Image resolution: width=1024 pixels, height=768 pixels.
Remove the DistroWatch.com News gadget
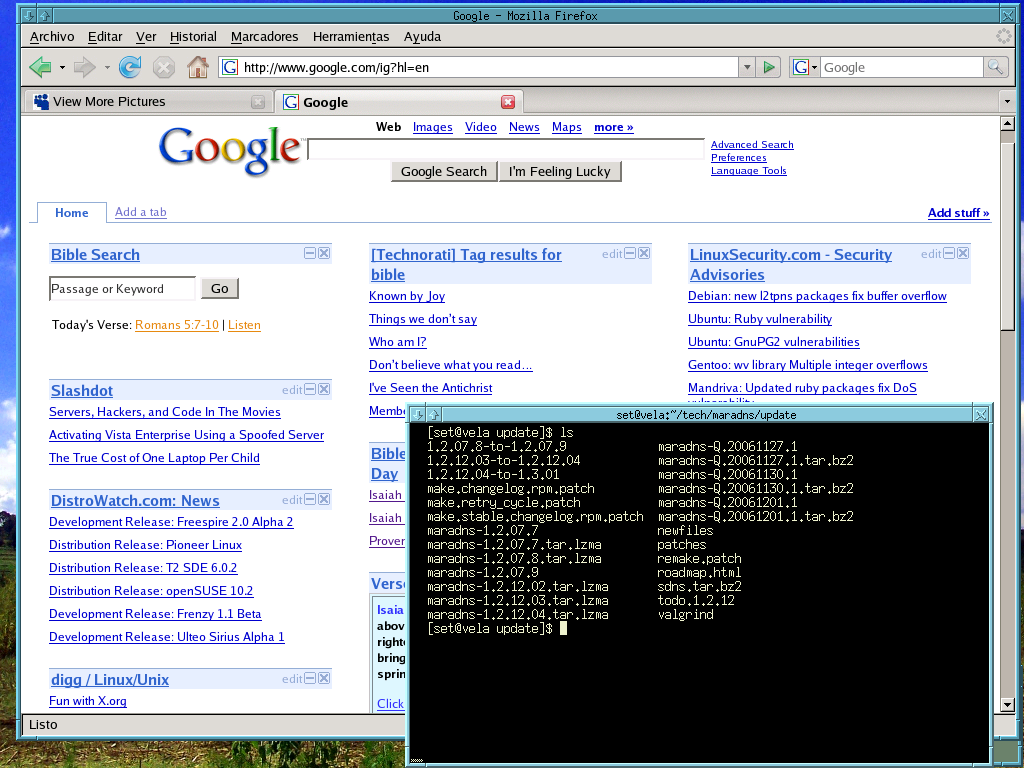pos(324,499)
